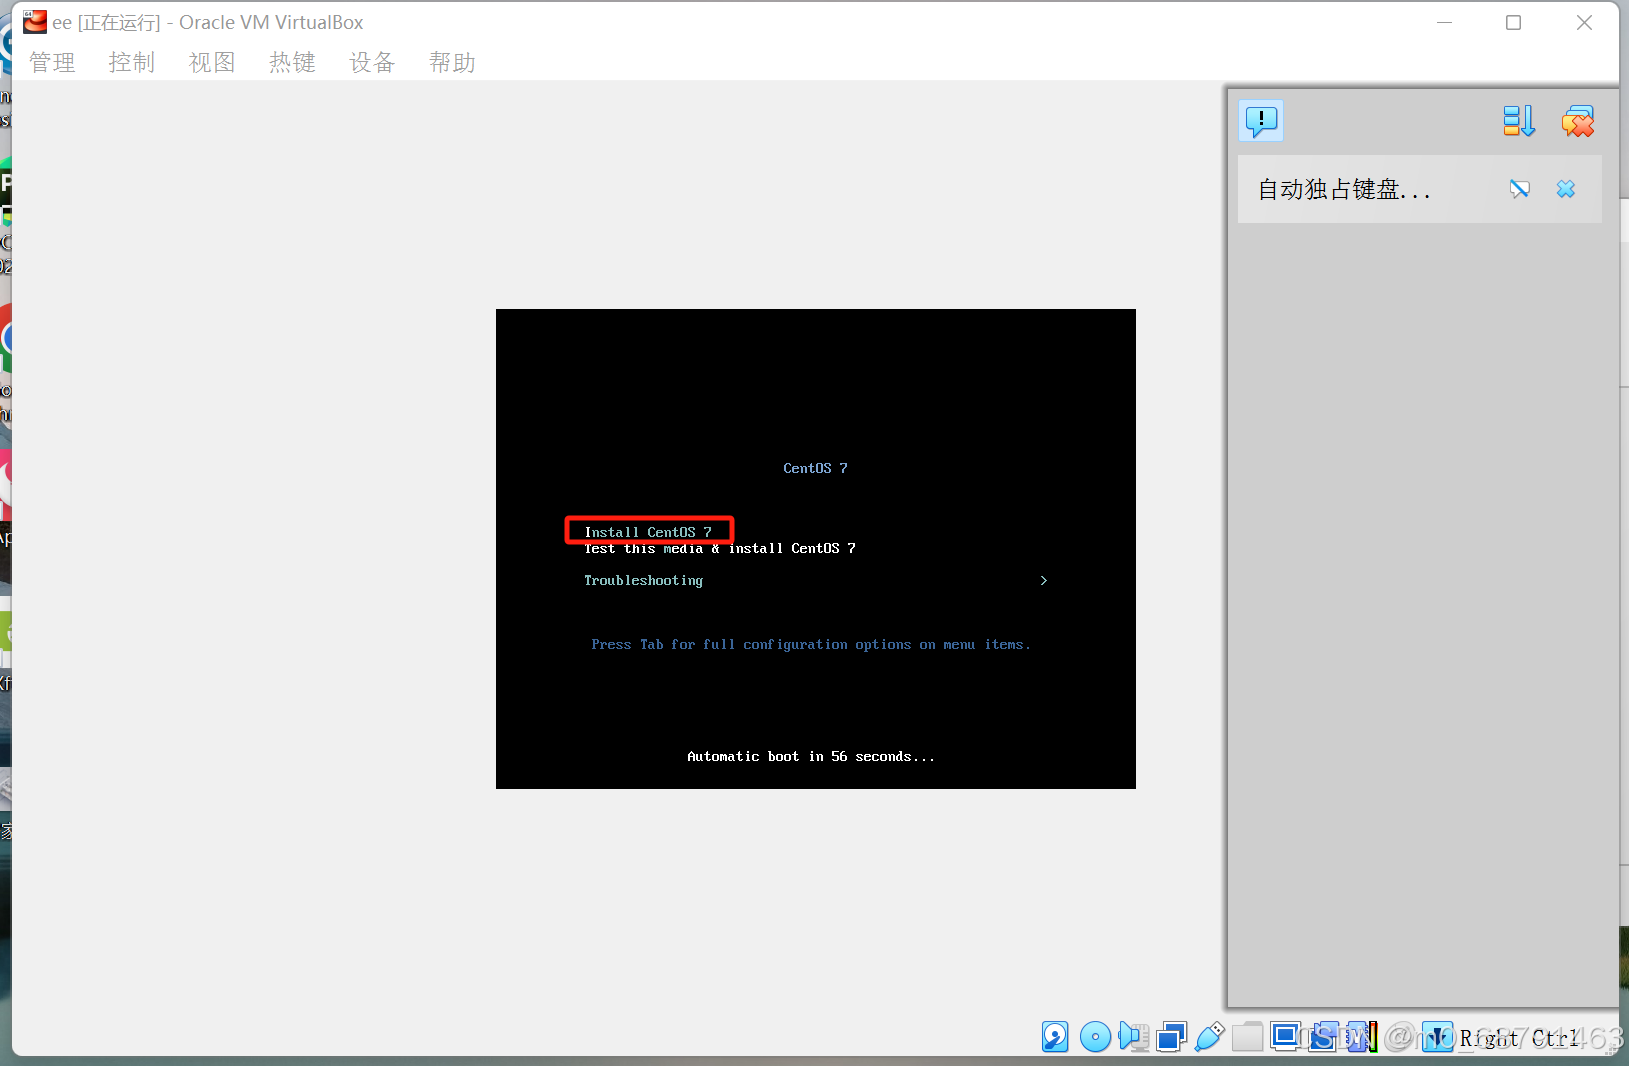Click the display monitor status bar icon

coord(1285,1037)
